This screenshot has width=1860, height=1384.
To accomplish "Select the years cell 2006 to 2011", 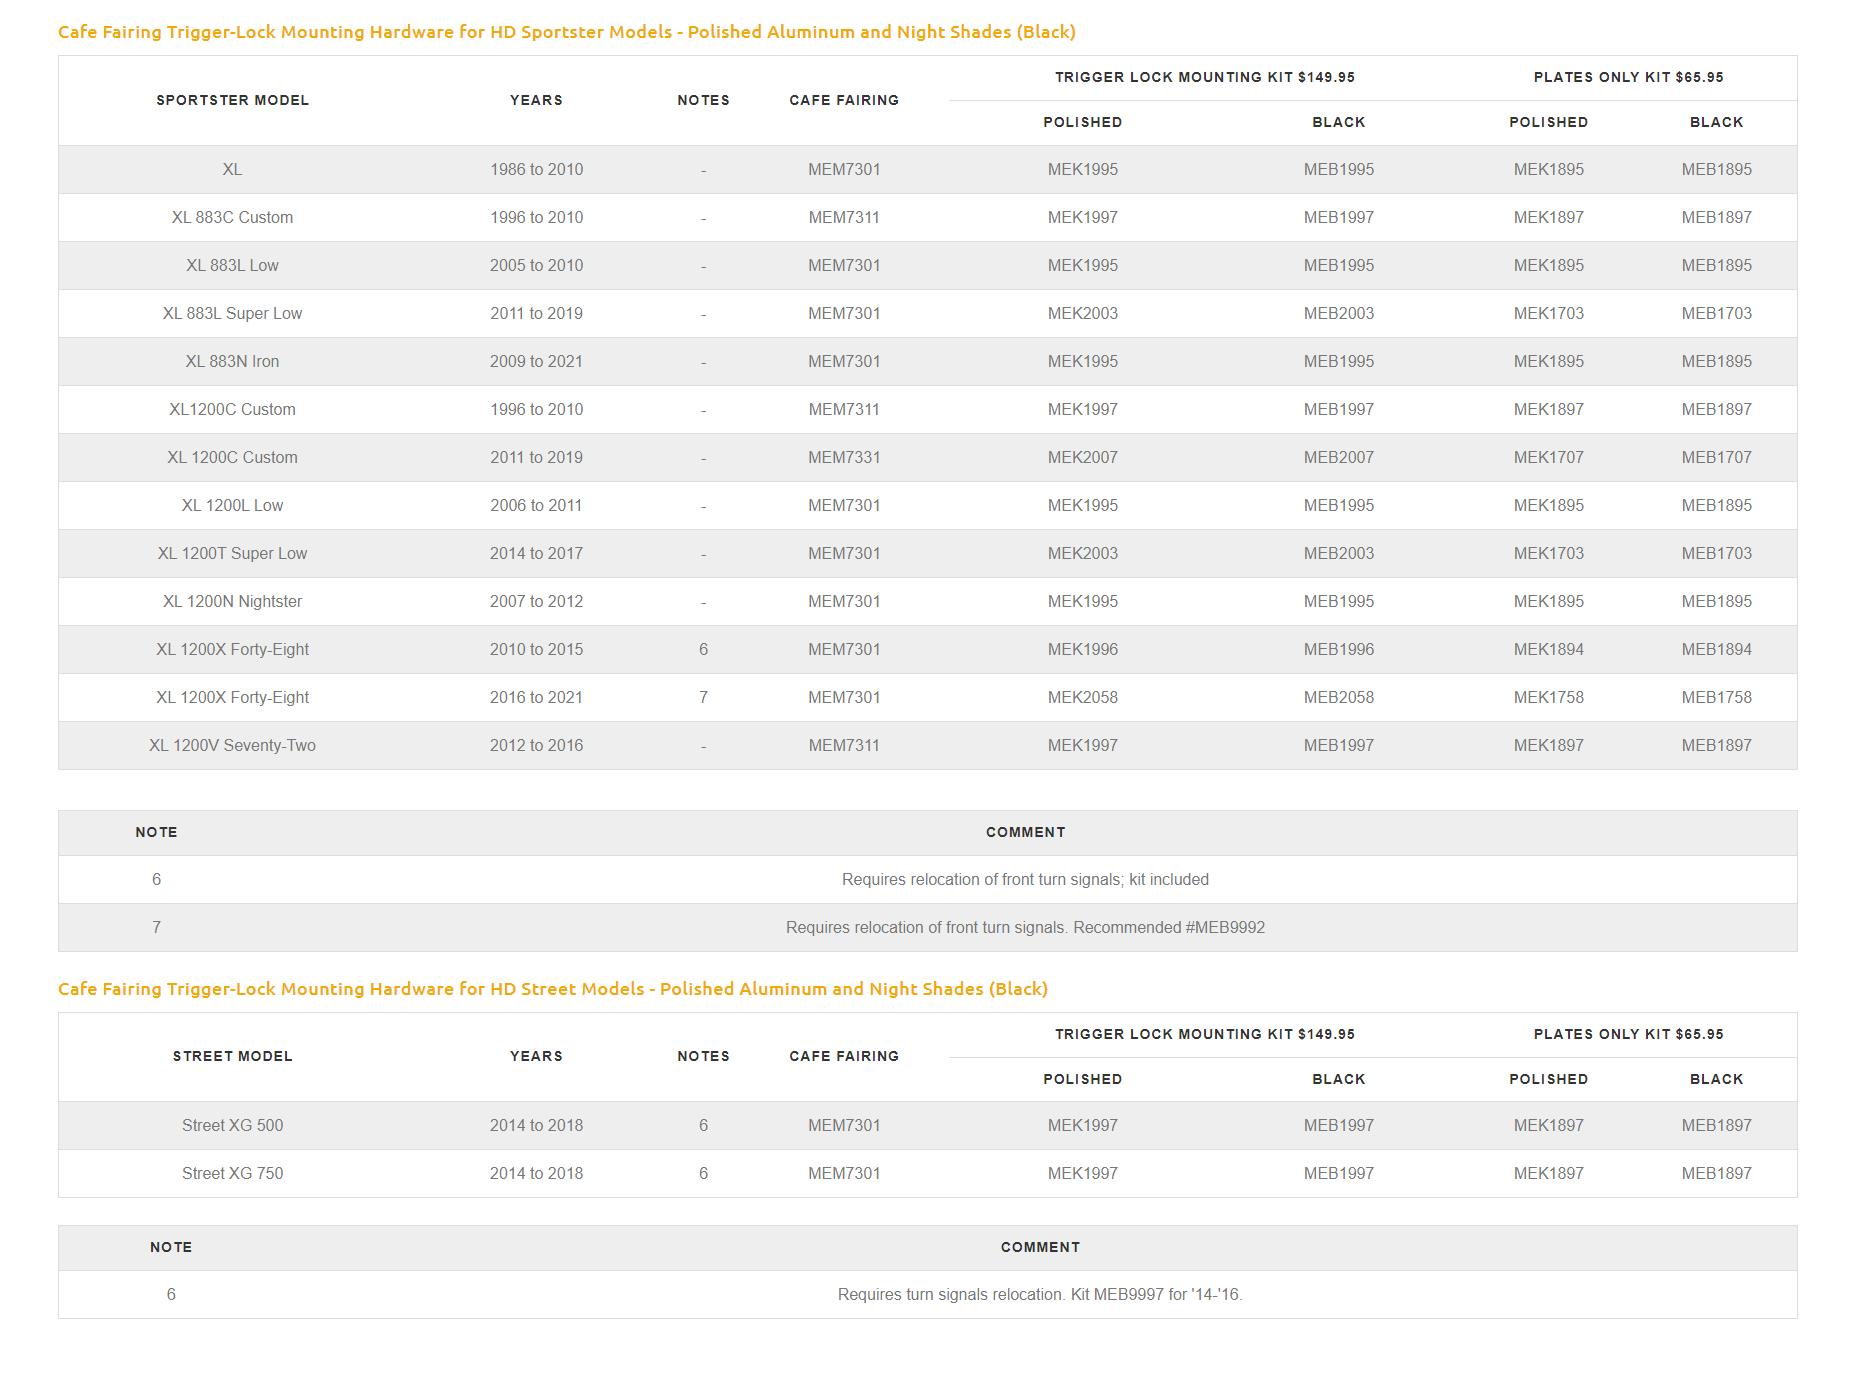I will click(536, 505).
